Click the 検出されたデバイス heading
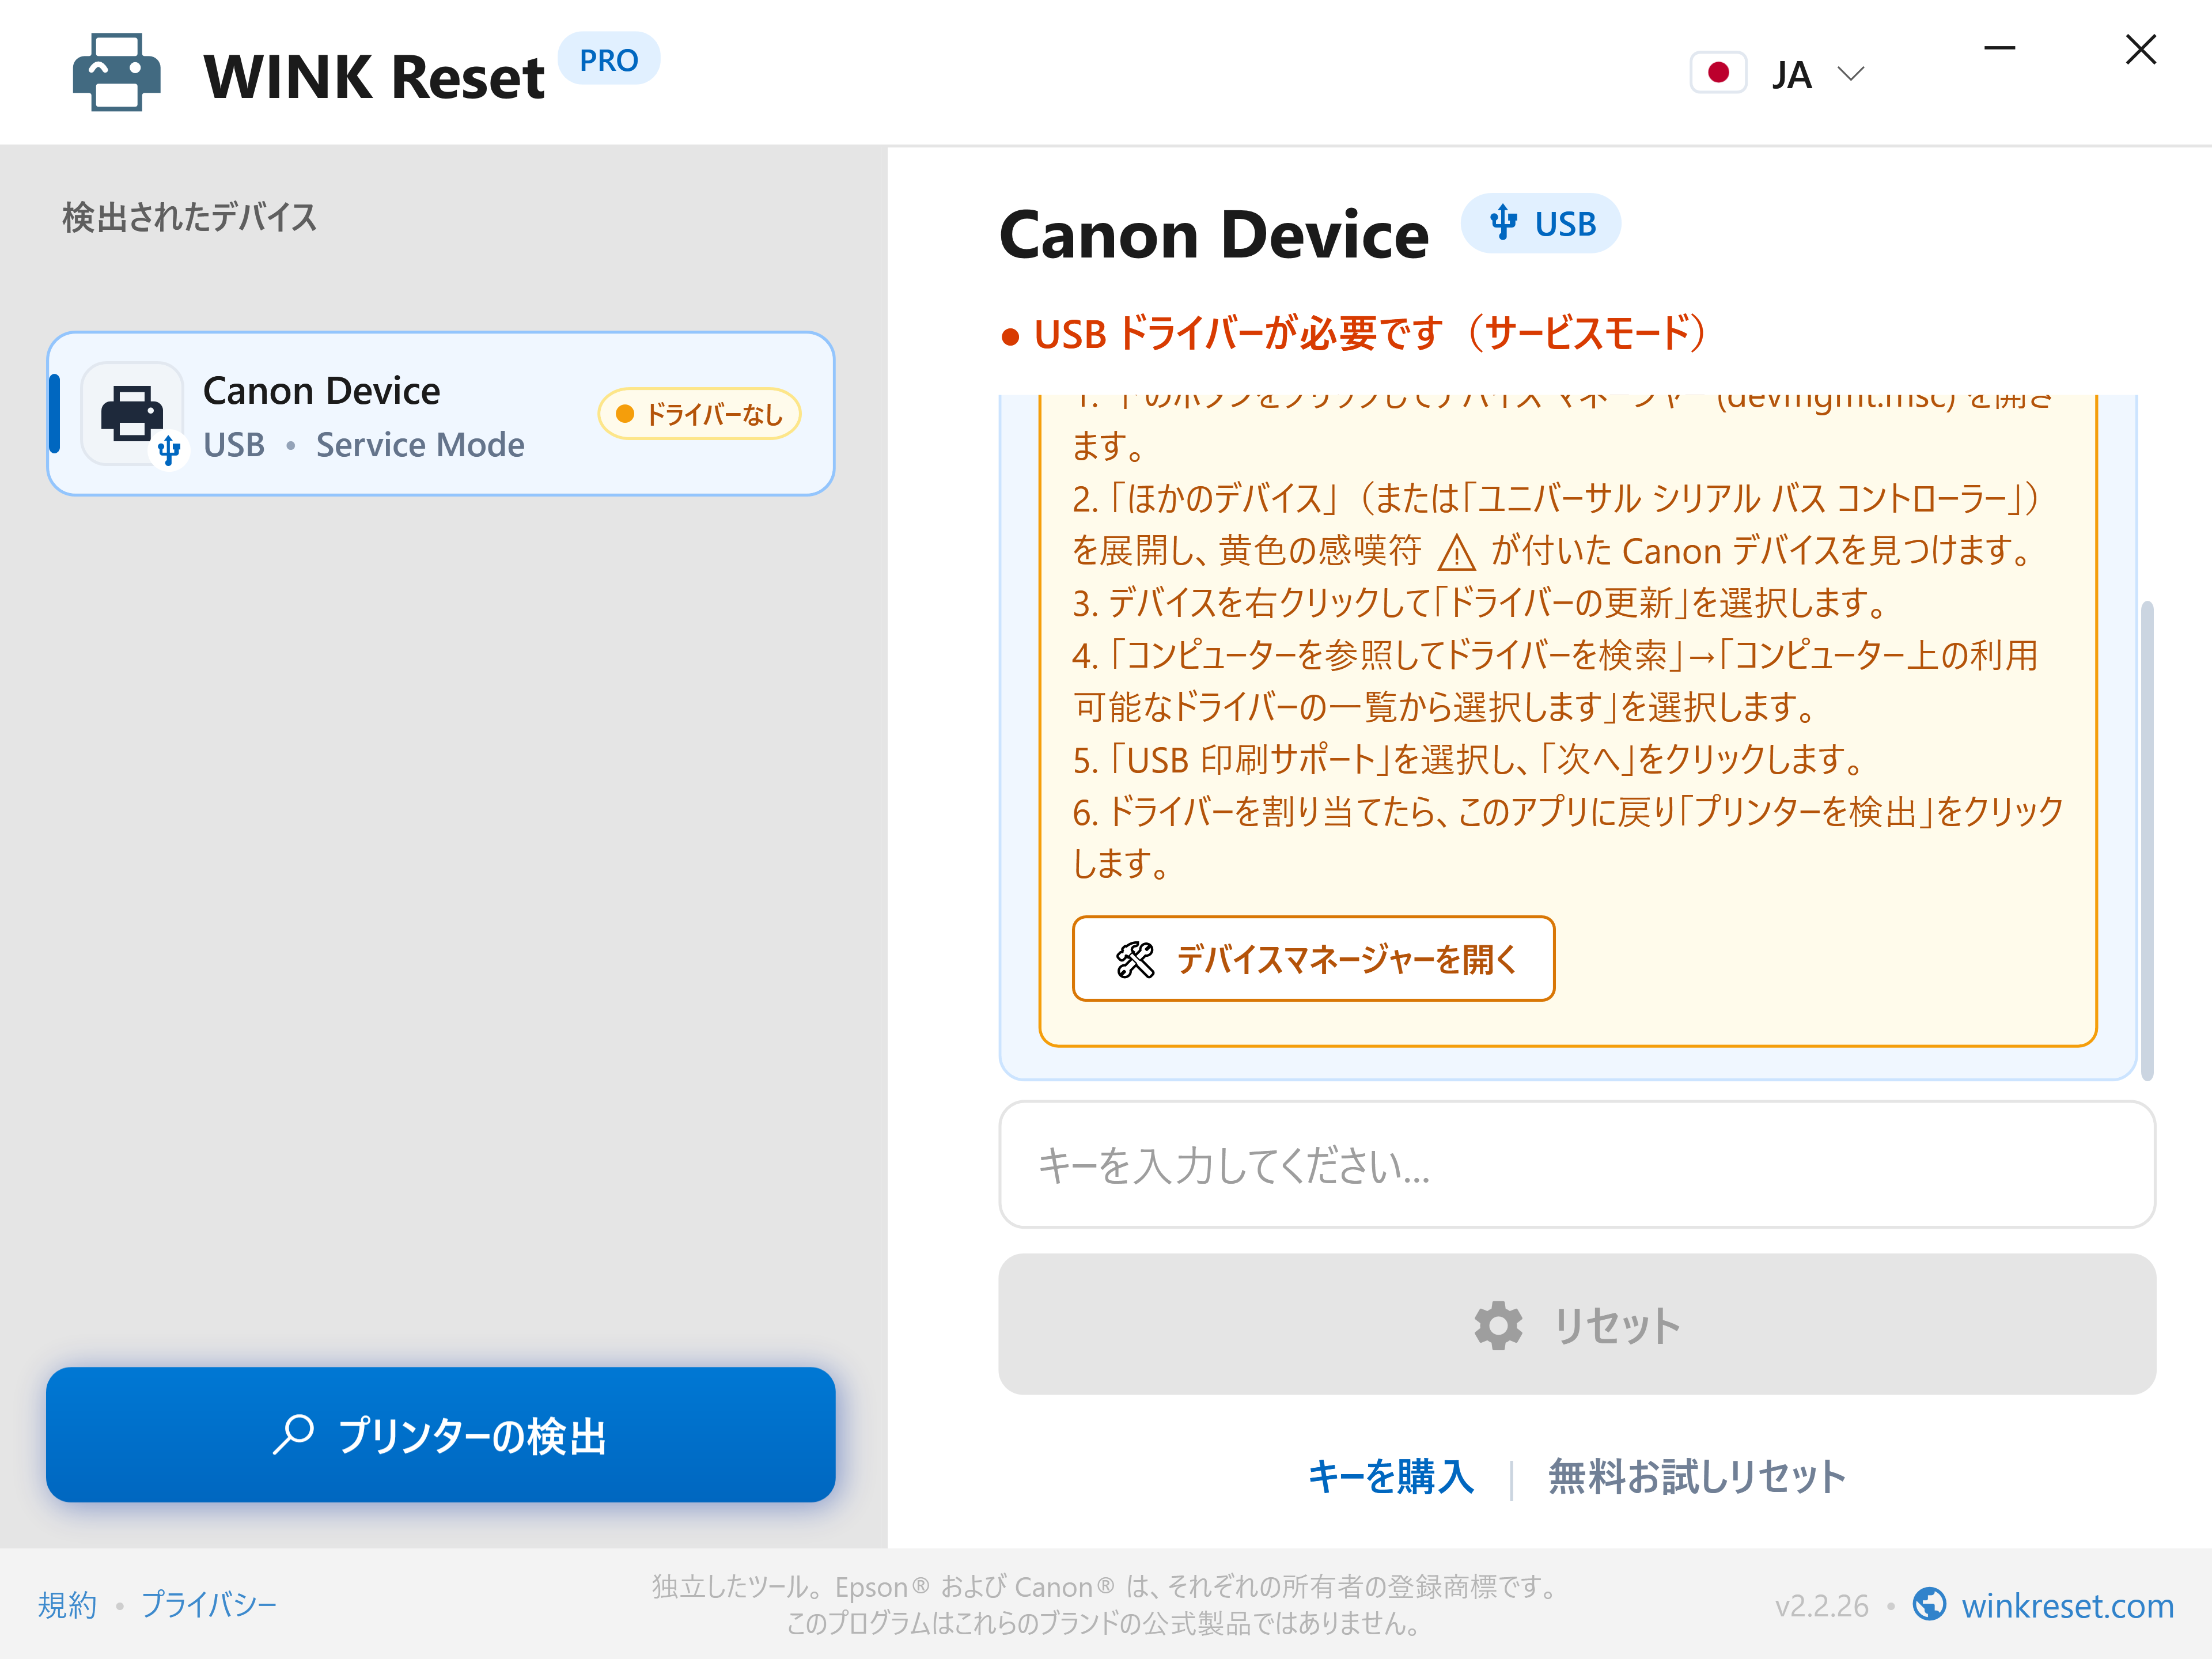Screen dimensions: 2212x1659 click(189, 217)
